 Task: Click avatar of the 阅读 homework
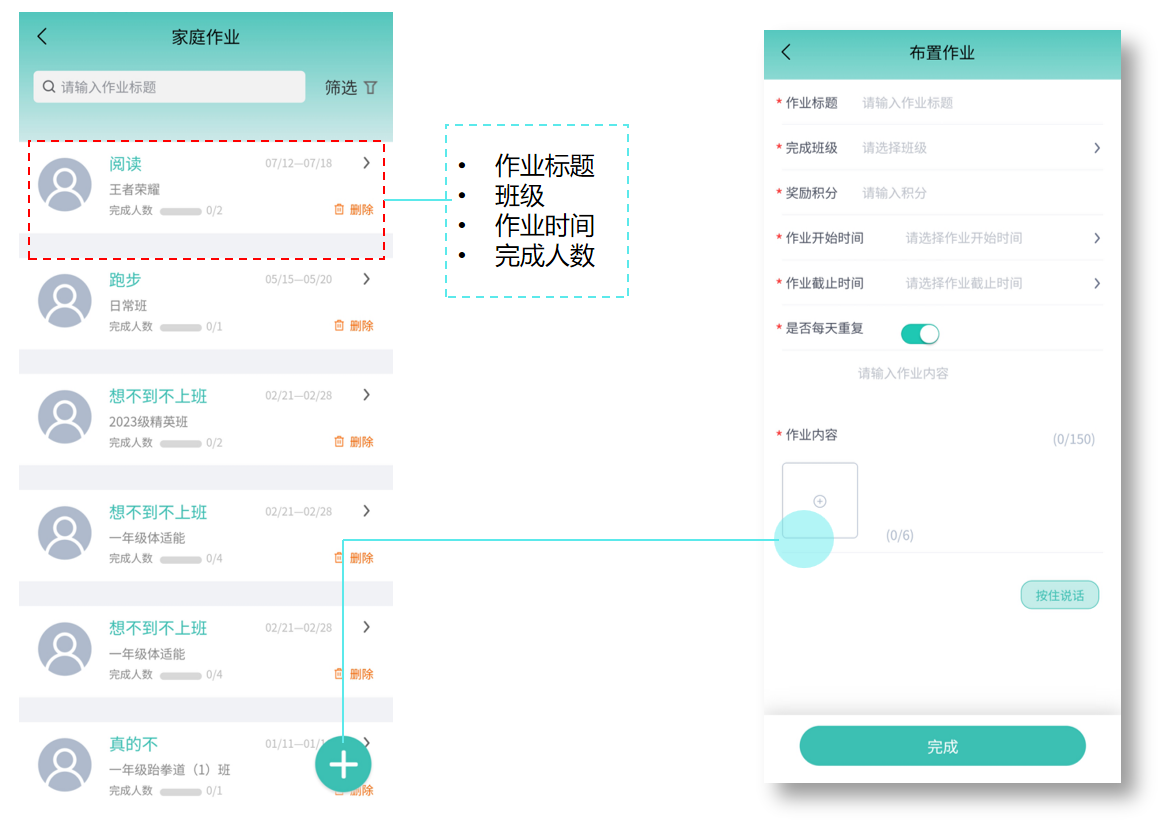65,185
